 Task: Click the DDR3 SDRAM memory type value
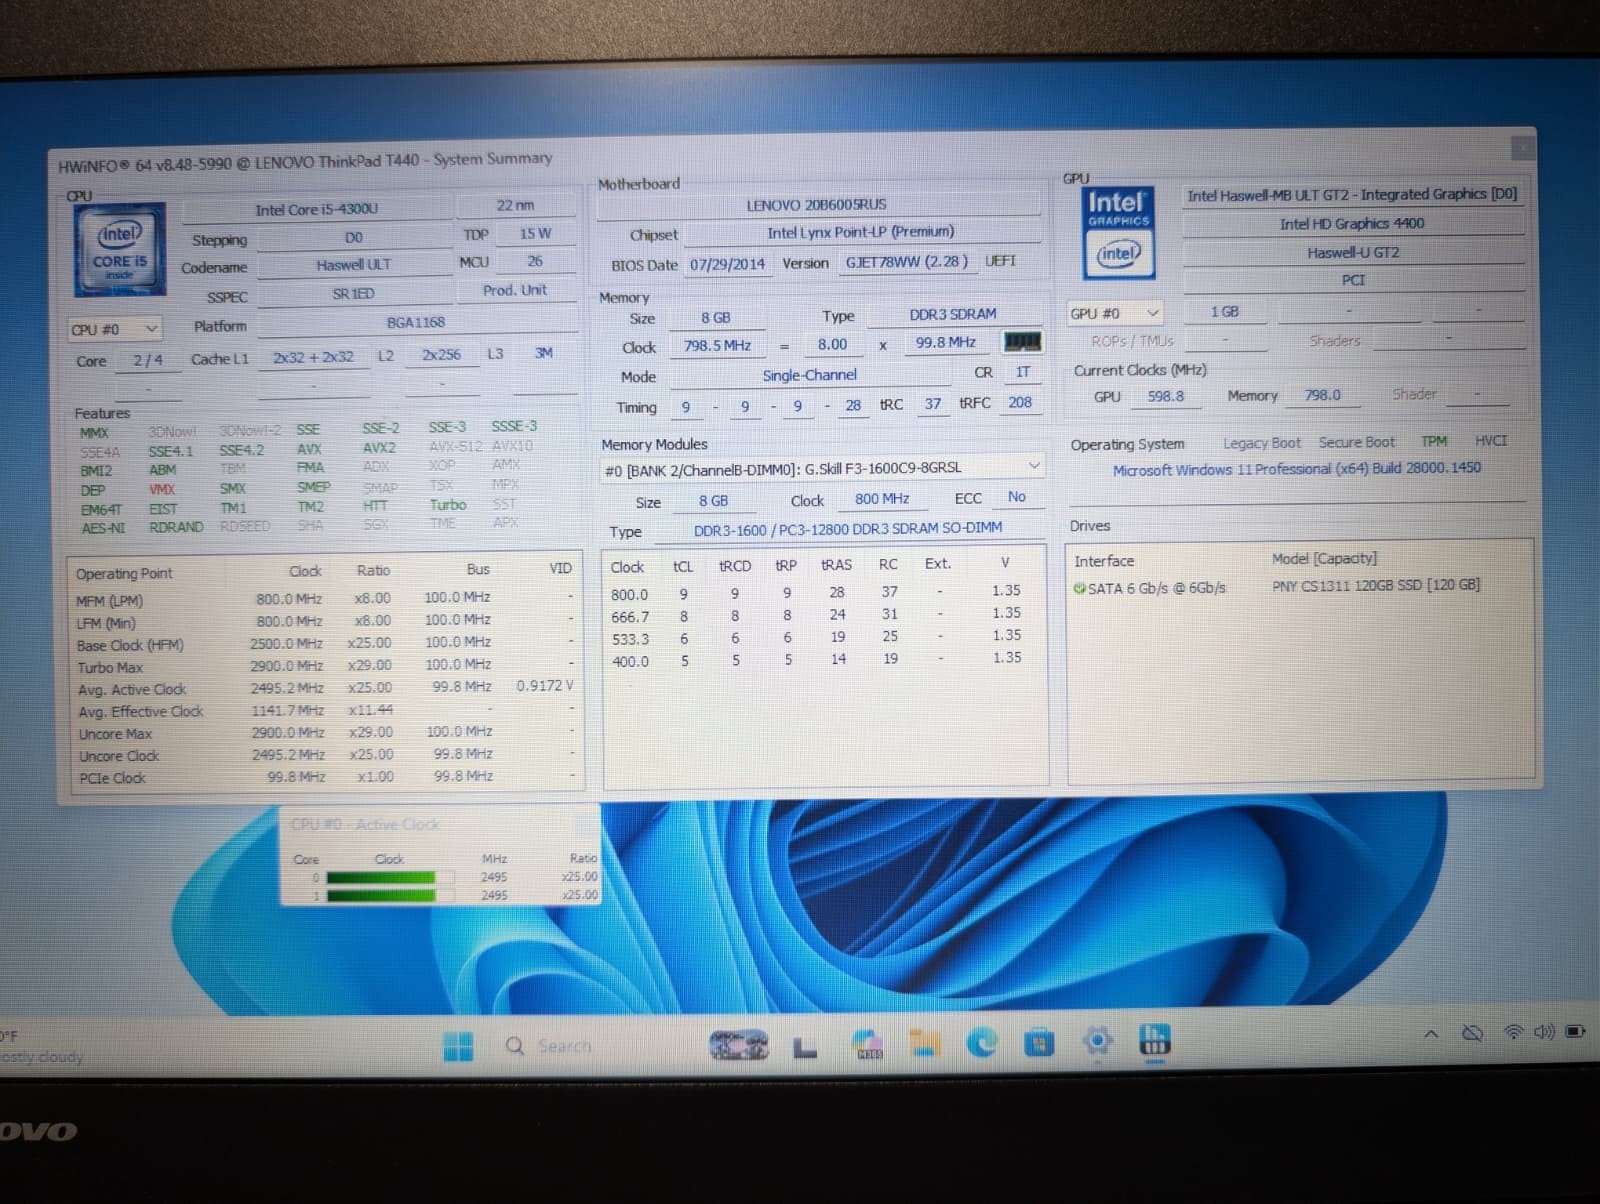(953, 314)
